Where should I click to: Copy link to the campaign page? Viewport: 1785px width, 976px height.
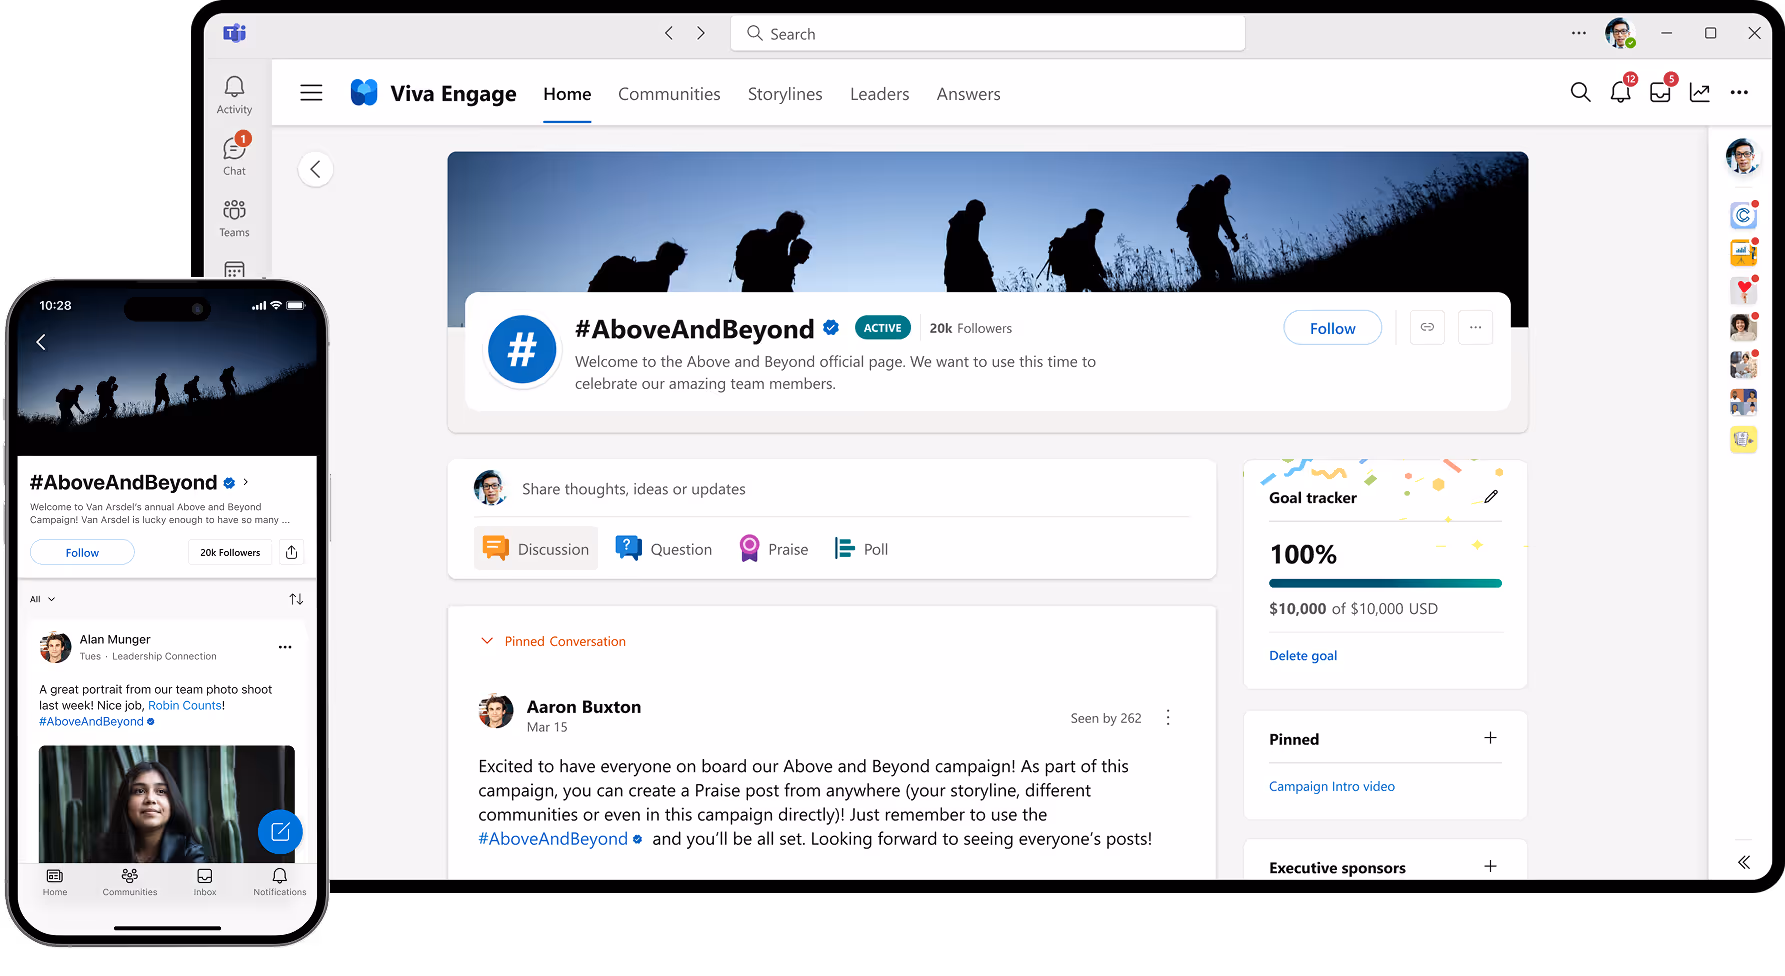coord(1427,327)
